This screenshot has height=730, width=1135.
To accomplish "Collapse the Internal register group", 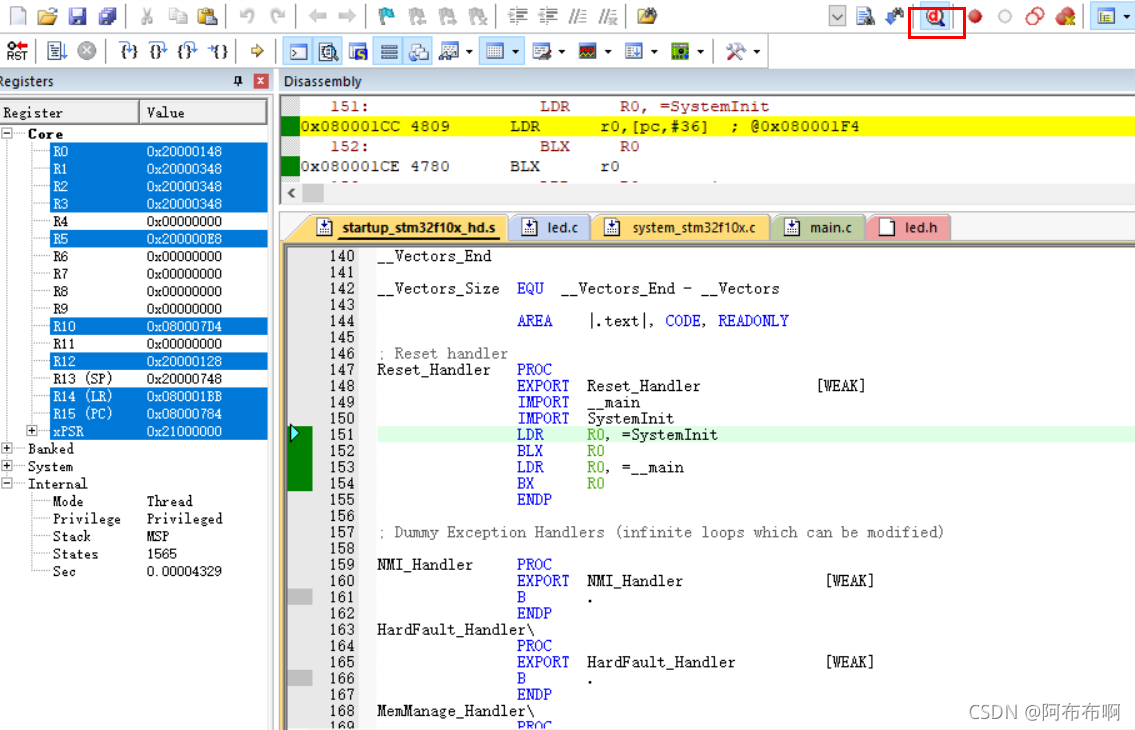I will pyautogui.click(x=7, y=483).
